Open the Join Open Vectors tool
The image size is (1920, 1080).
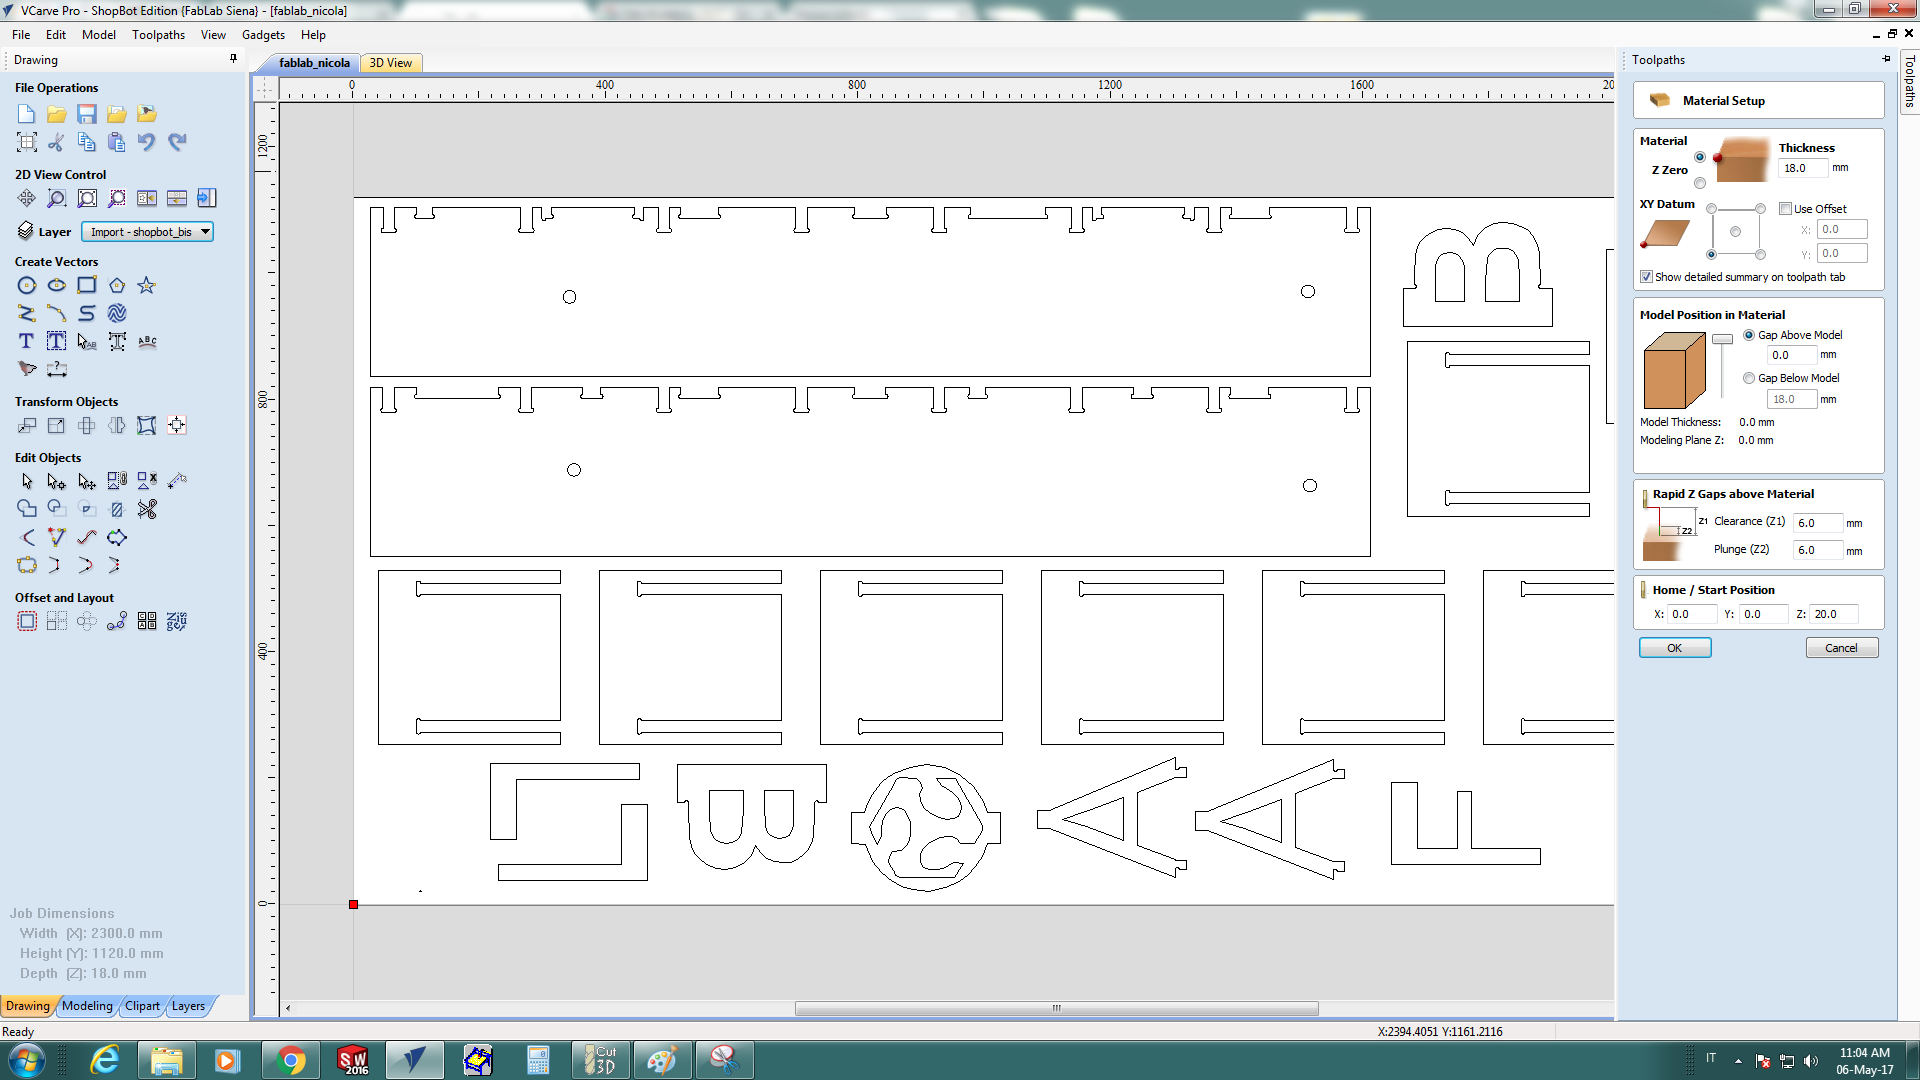pos(27,566)
